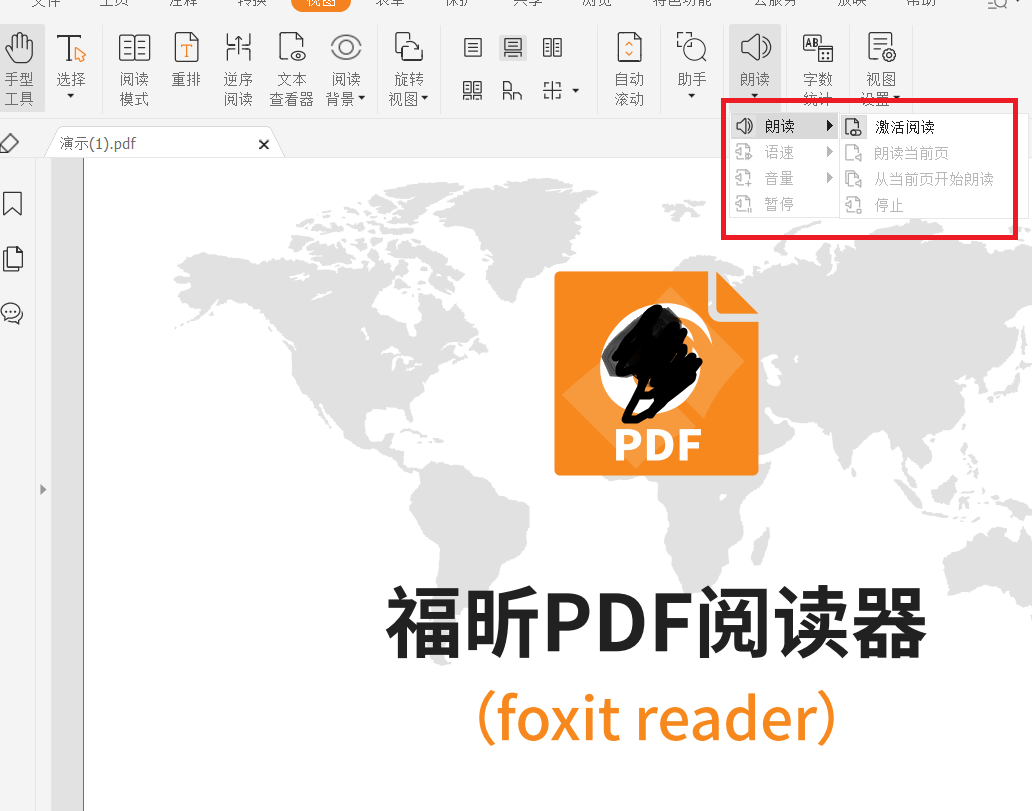
Task: Click the 逆序阅读 icon
Action: [x=238, y=66]
